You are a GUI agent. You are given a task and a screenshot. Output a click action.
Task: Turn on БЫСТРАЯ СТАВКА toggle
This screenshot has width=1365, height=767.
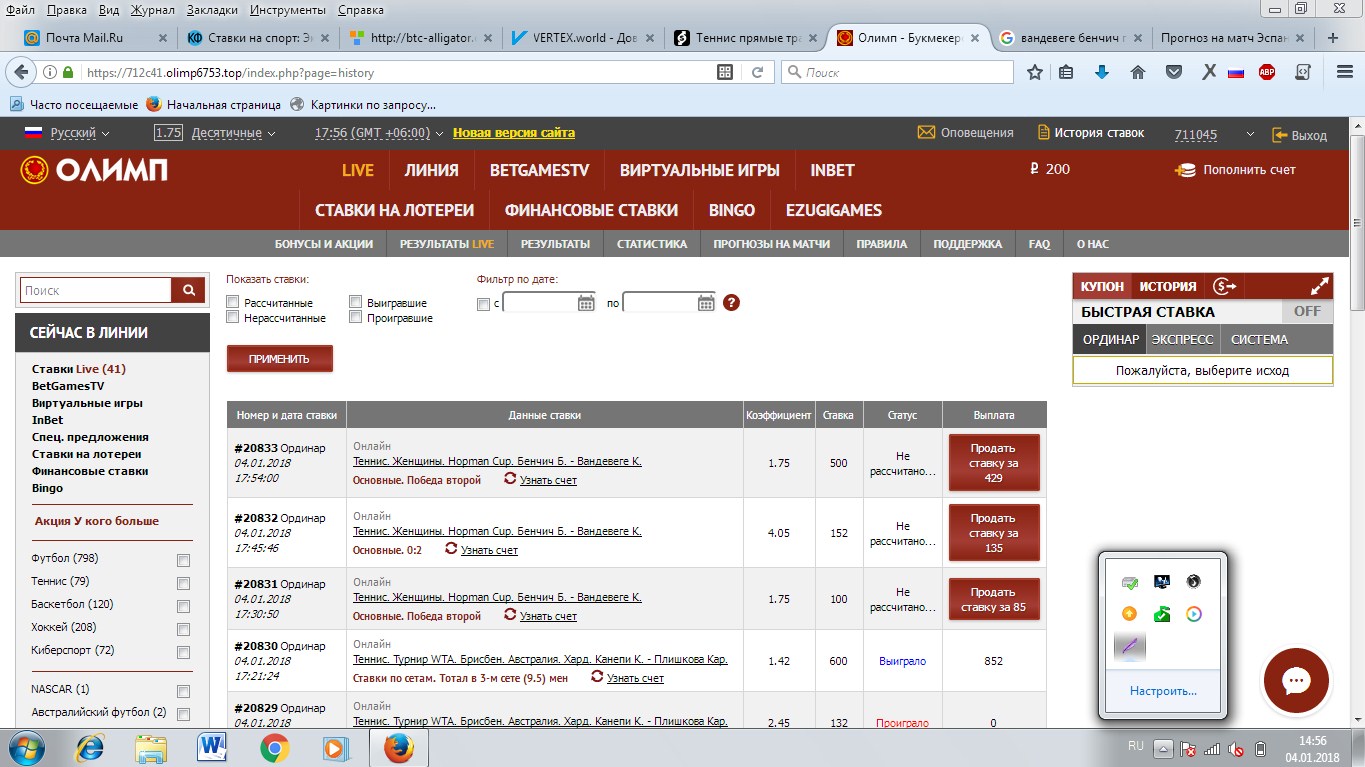[1307, 311]
